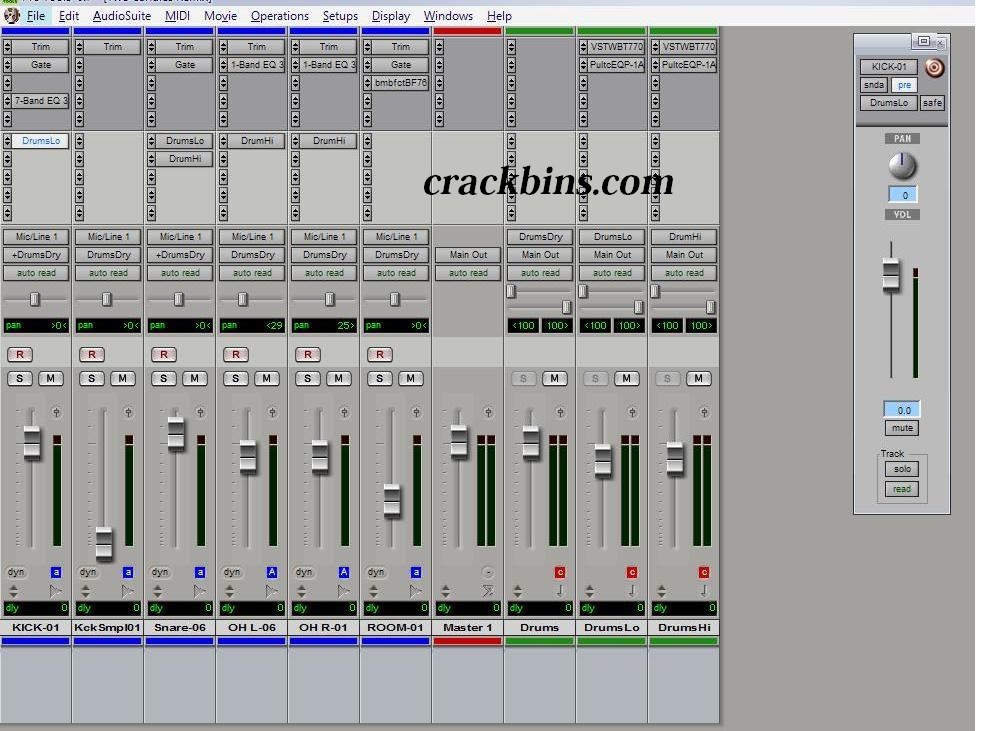Viewport: 982px width, 731px height.
Task: Open the Operations menu
Action: (x=280, y=16)
